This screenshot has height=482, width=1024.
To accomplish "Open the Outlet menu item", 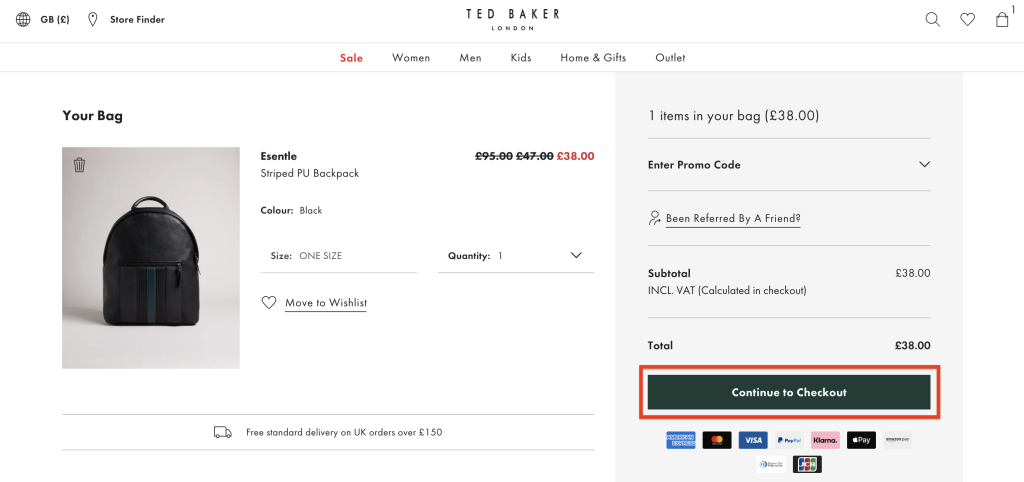I will tap(670, 57).
